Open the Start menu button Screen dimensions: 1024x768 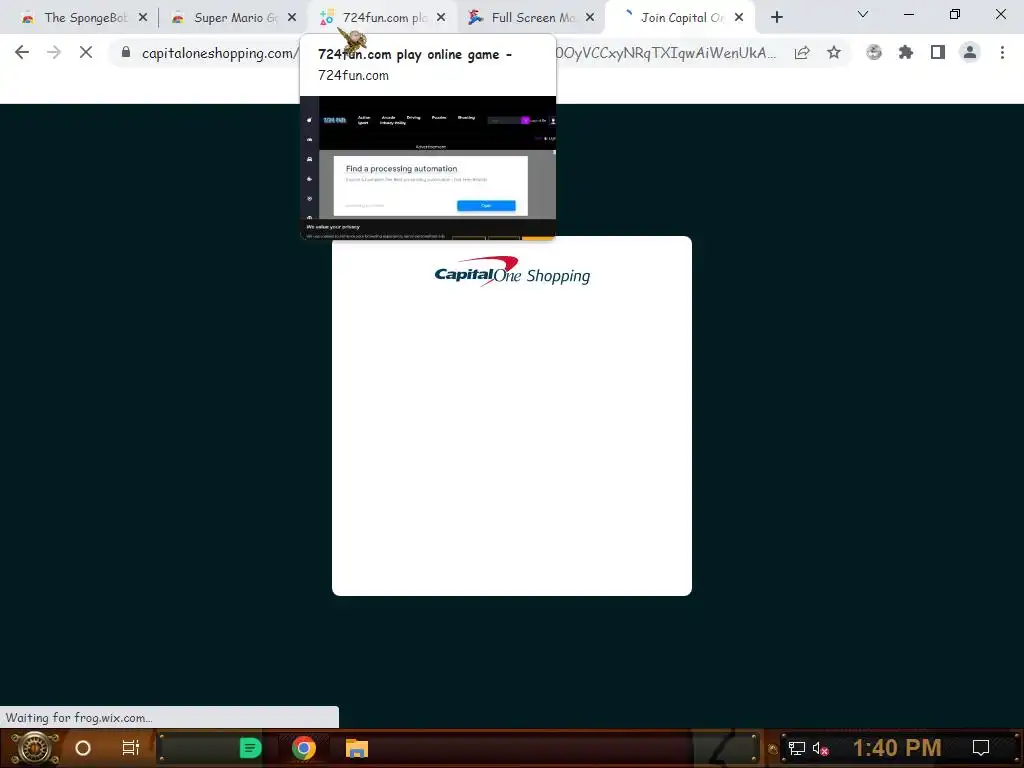[x=34, y=748]
